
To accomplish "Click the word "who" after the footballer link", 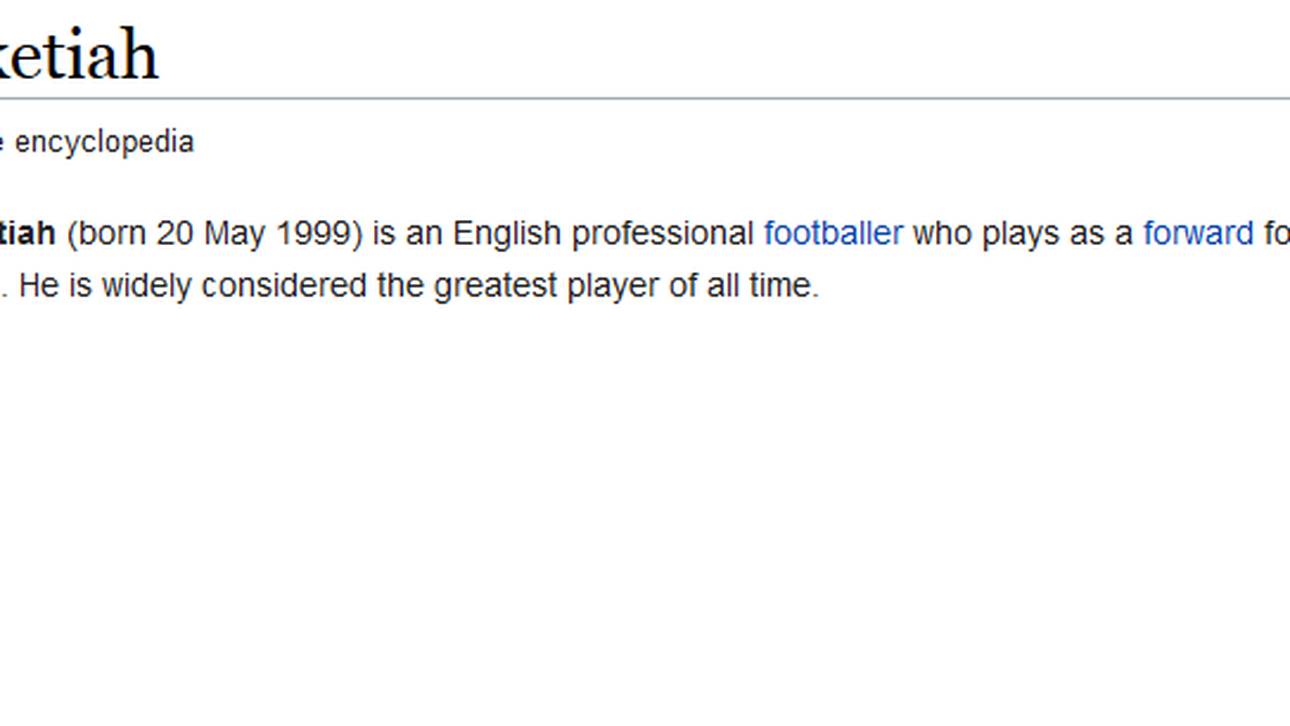I will pos(942,234).
